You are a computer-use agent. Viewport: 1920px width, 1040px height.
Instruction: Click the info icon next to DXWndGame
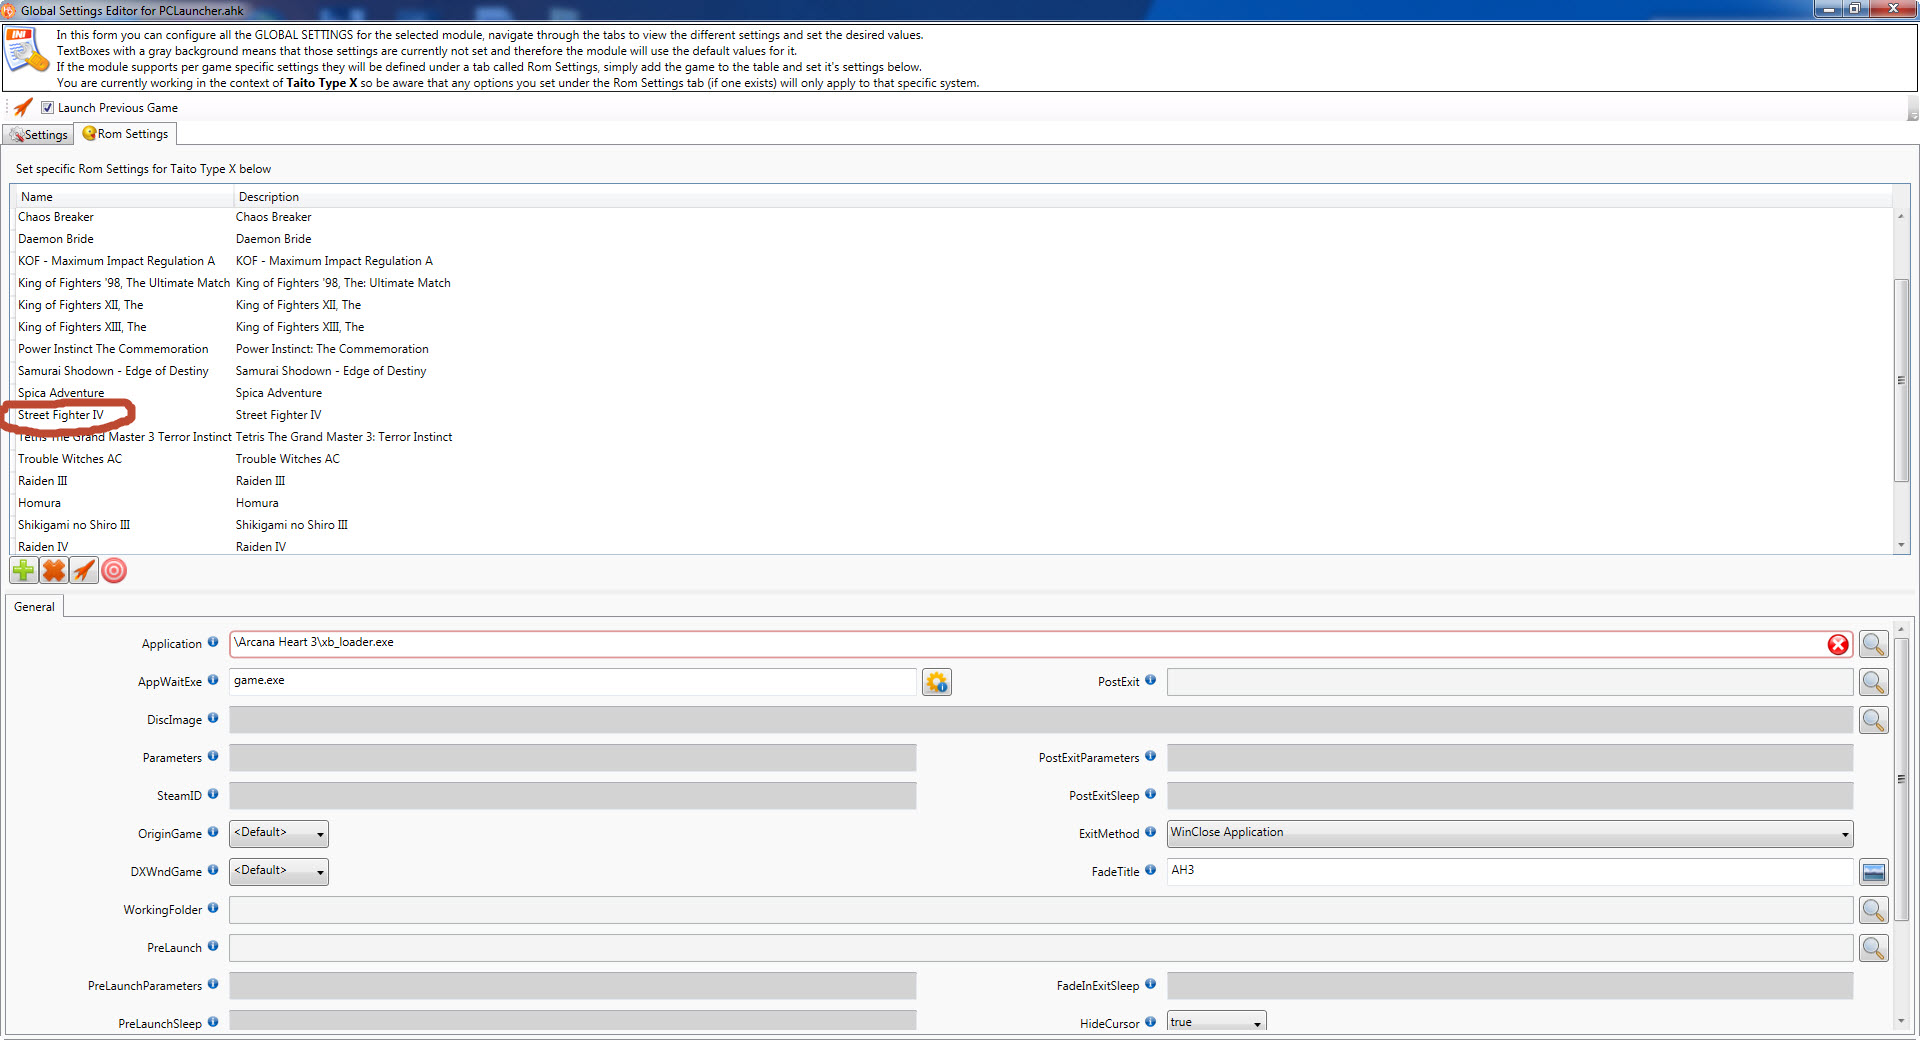pyautogui.click(x=213, y=870)
